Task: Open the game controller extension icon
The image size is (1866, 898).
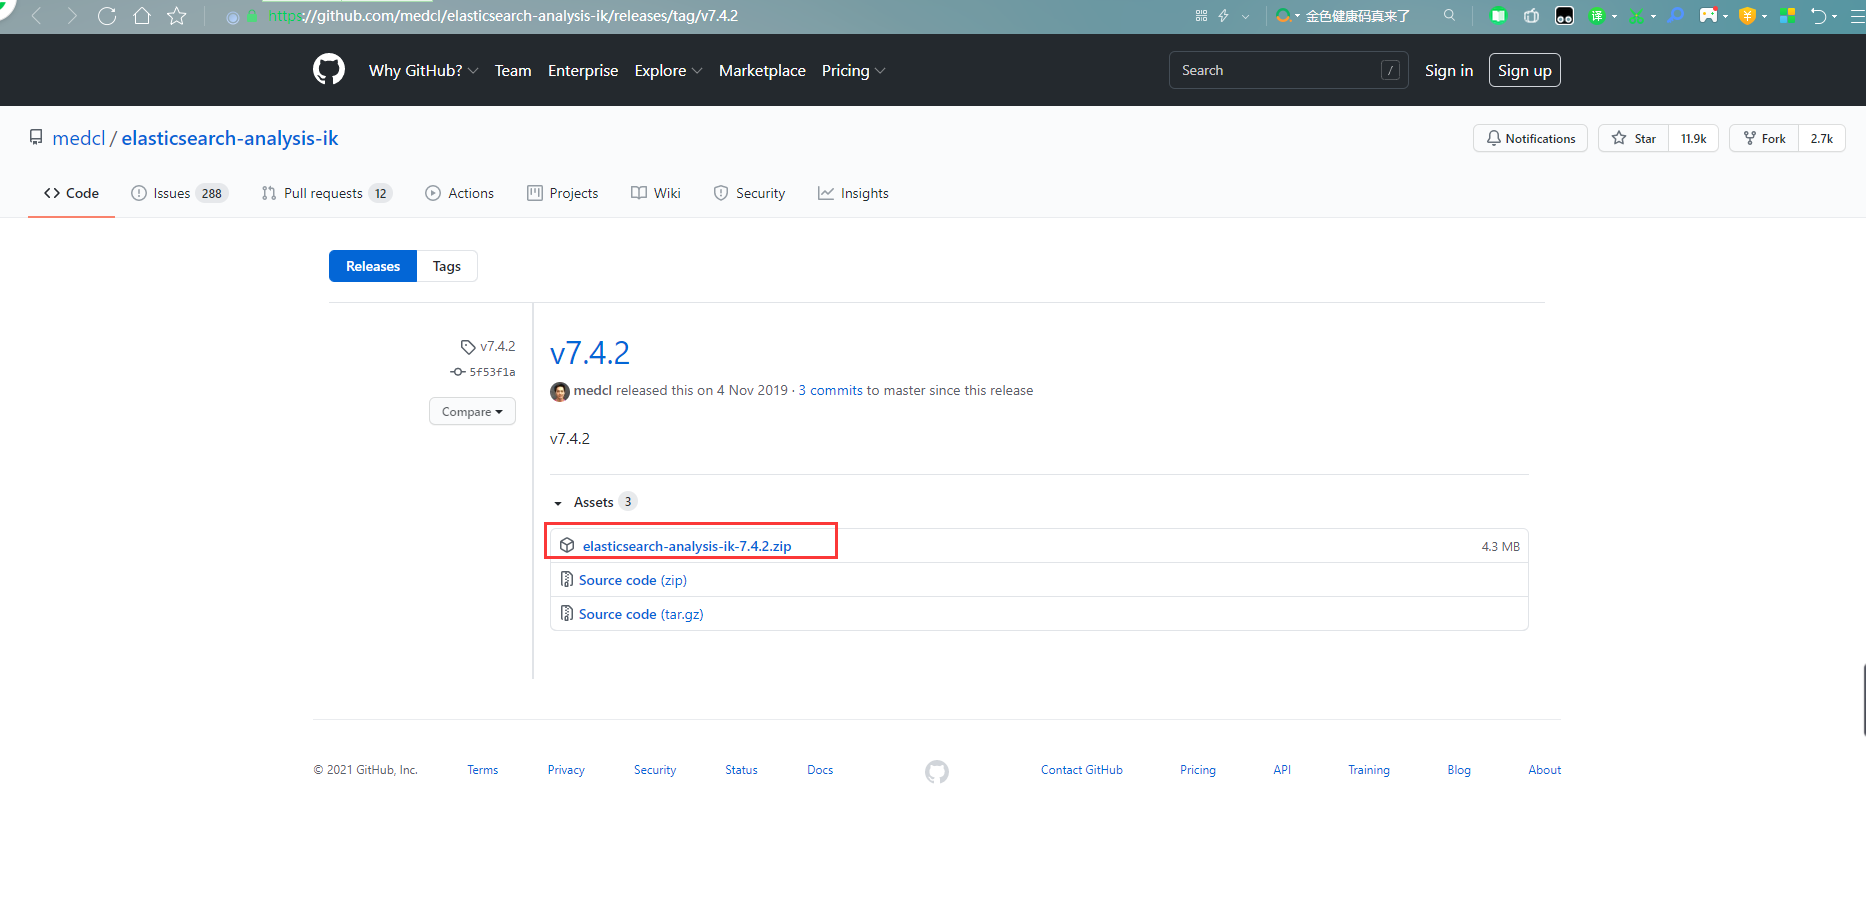Action: coord(1708,15)
